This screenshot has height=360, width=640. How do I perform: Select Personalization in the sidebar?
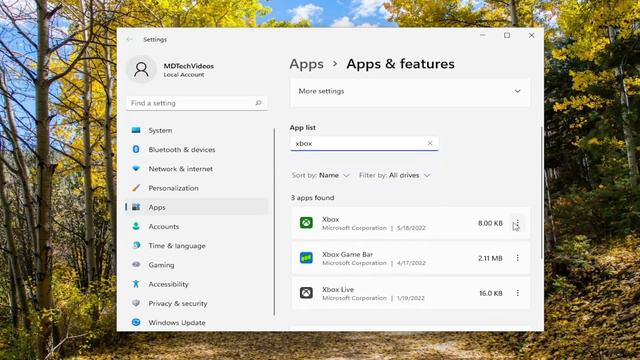click(196, 188)
